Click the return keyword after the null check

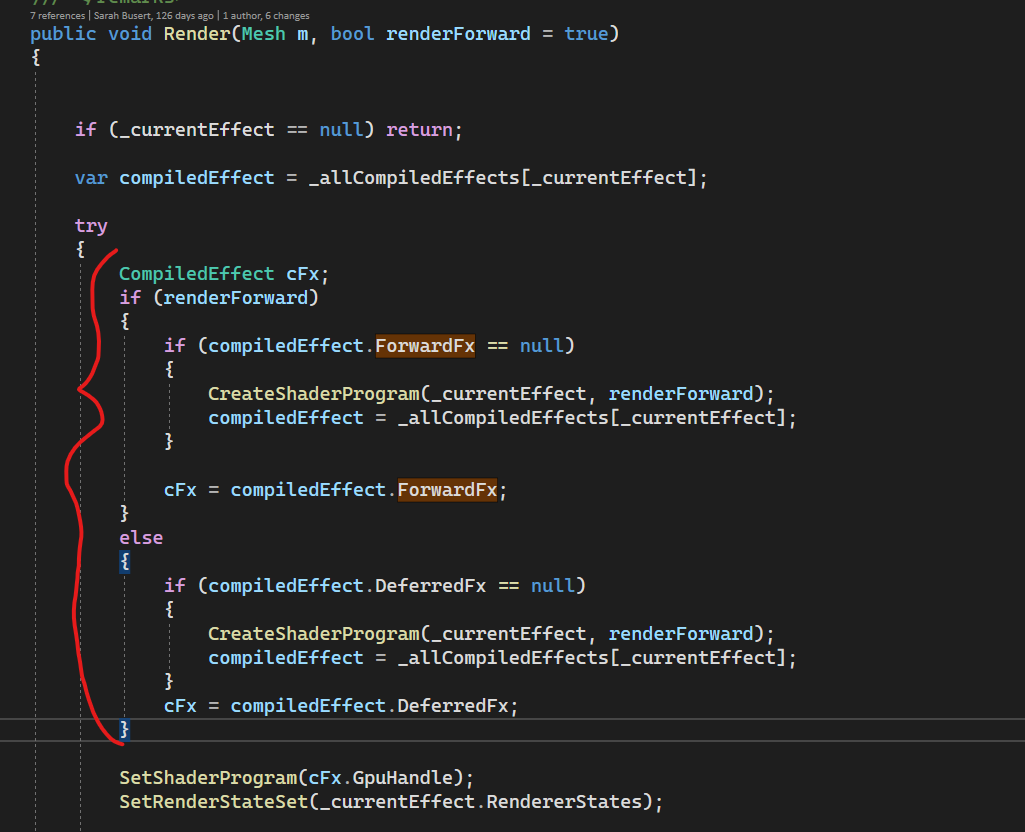coord(419,130)
